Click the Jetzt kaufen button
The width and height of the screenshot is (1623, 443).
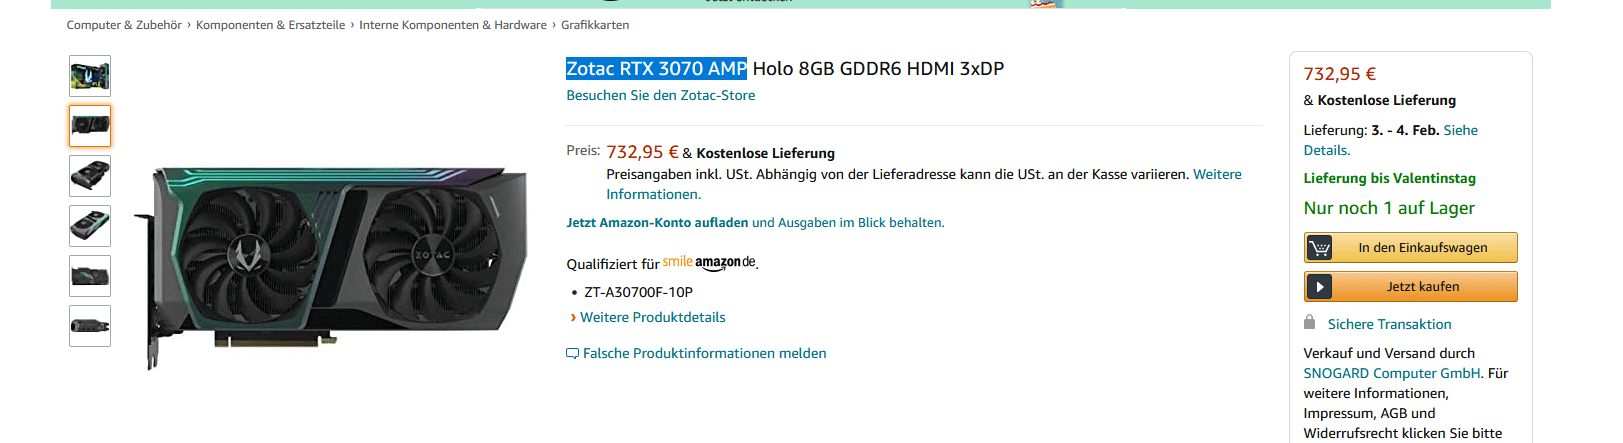(x=1422, y=287)
